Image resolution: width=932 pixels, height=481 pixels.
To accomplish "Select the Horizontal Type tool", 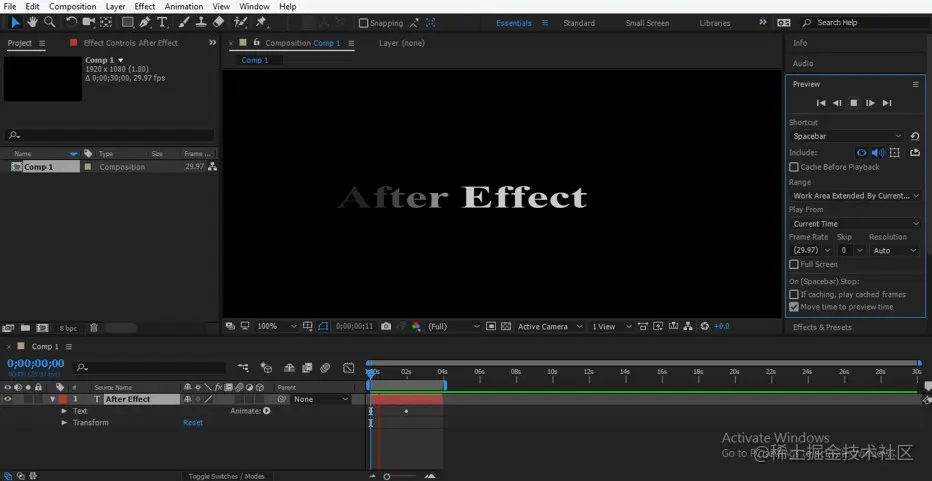I will [162, 23].
